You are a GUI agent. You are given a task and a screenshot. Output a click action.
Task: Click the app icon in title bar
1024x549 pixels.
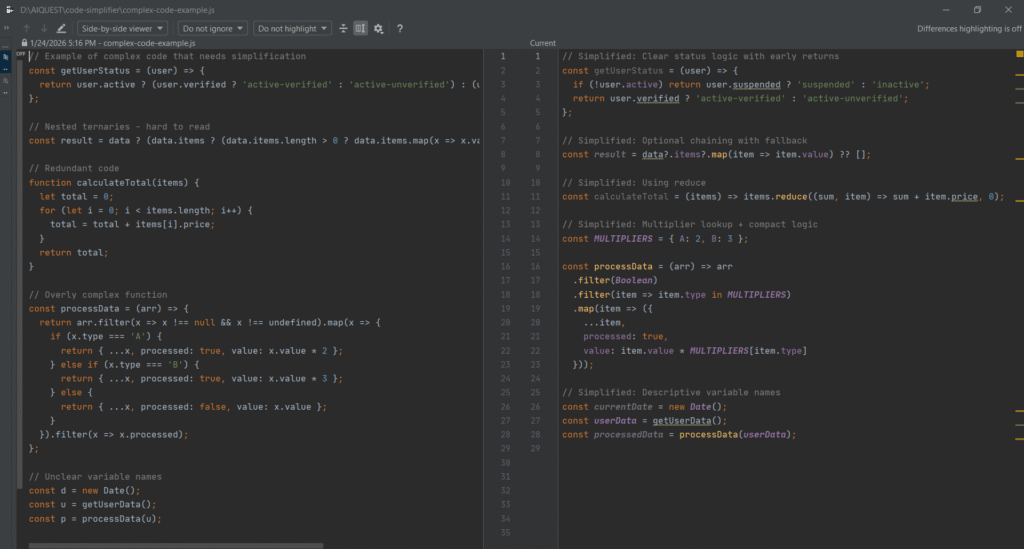[11, 9]
